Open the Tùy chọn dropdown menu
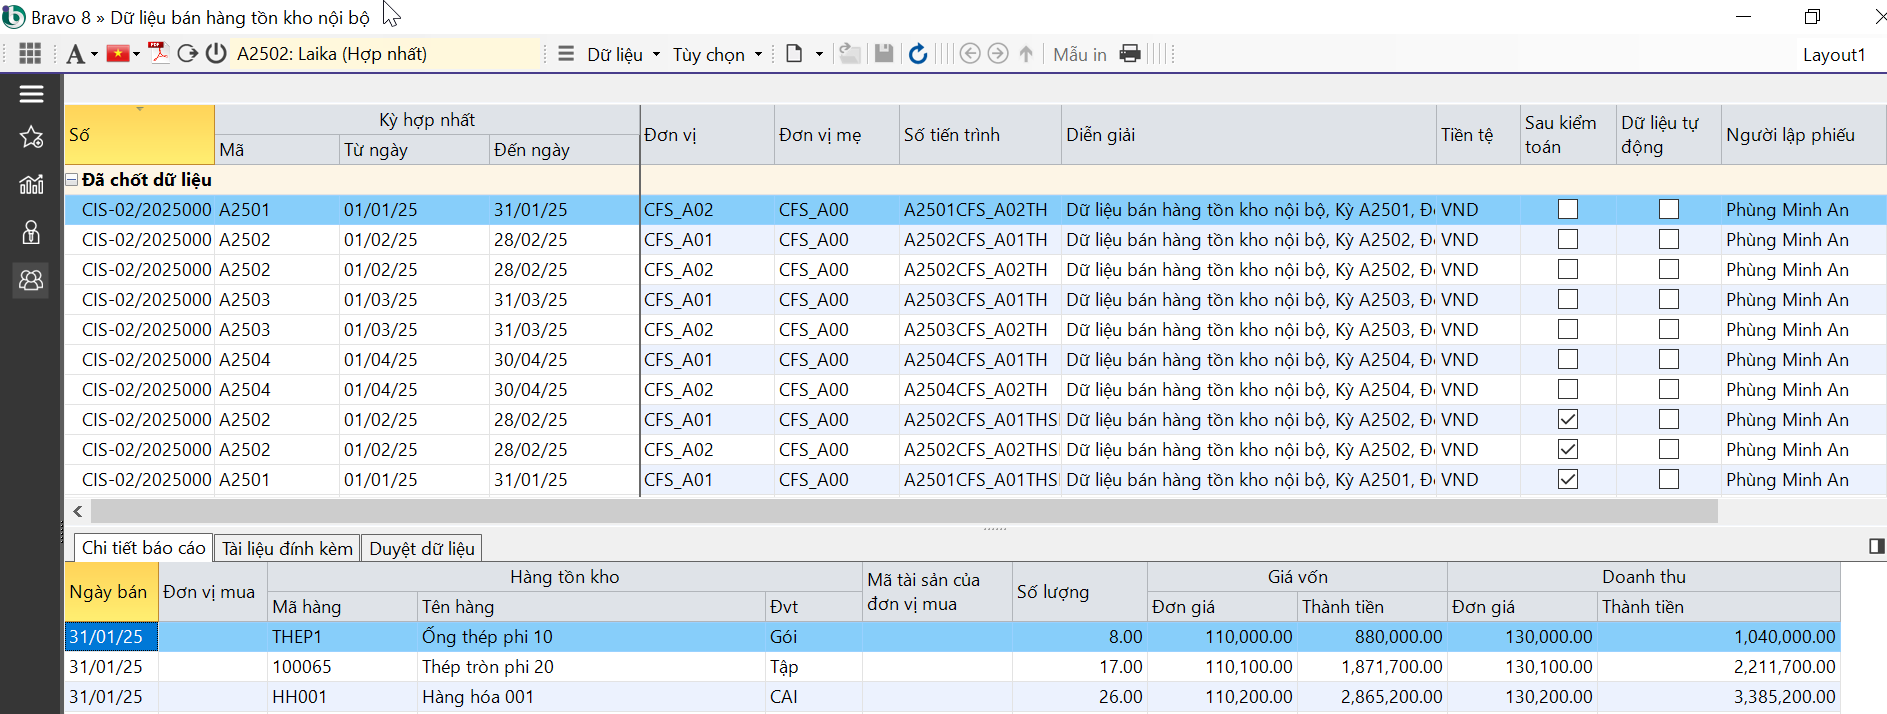Viewport: 1887px width, 714px height. (716, 55)
